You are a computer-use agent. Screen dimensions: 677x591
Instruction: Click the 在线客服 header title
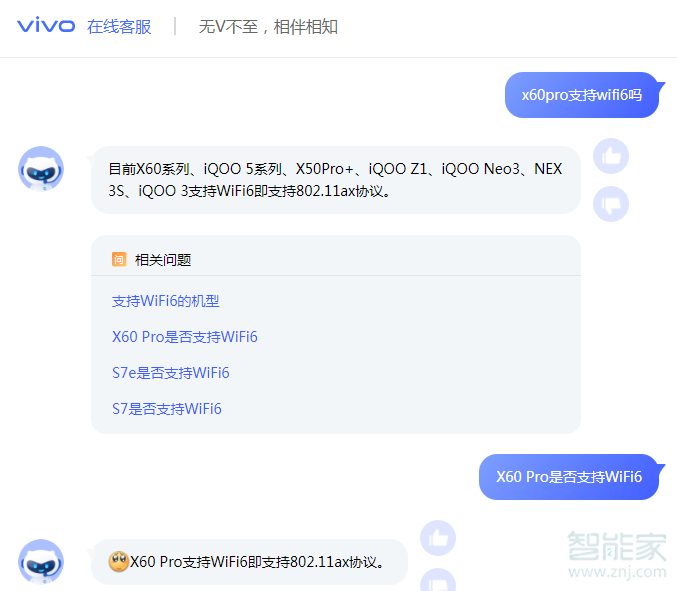(119, 27)
